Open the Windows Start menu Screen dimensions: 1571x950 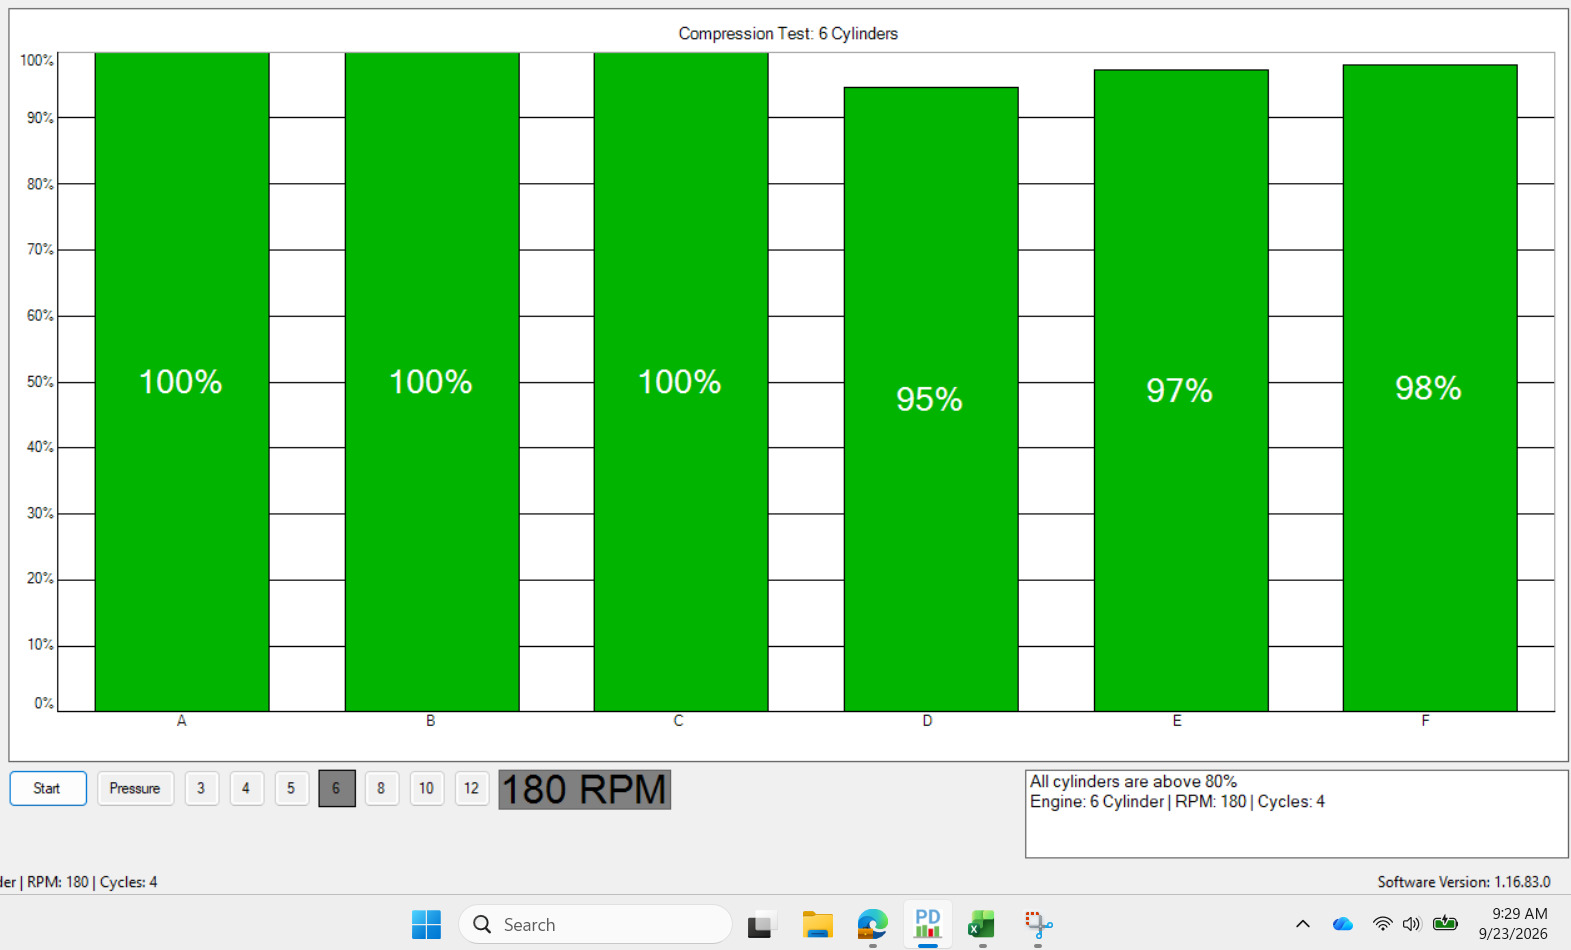coord(426,924)
